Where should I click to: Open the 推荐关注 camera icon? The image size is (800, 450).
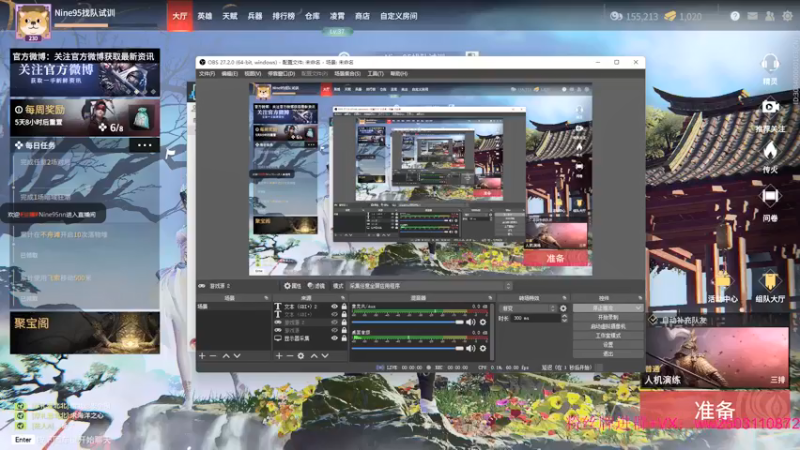(770, 107)
